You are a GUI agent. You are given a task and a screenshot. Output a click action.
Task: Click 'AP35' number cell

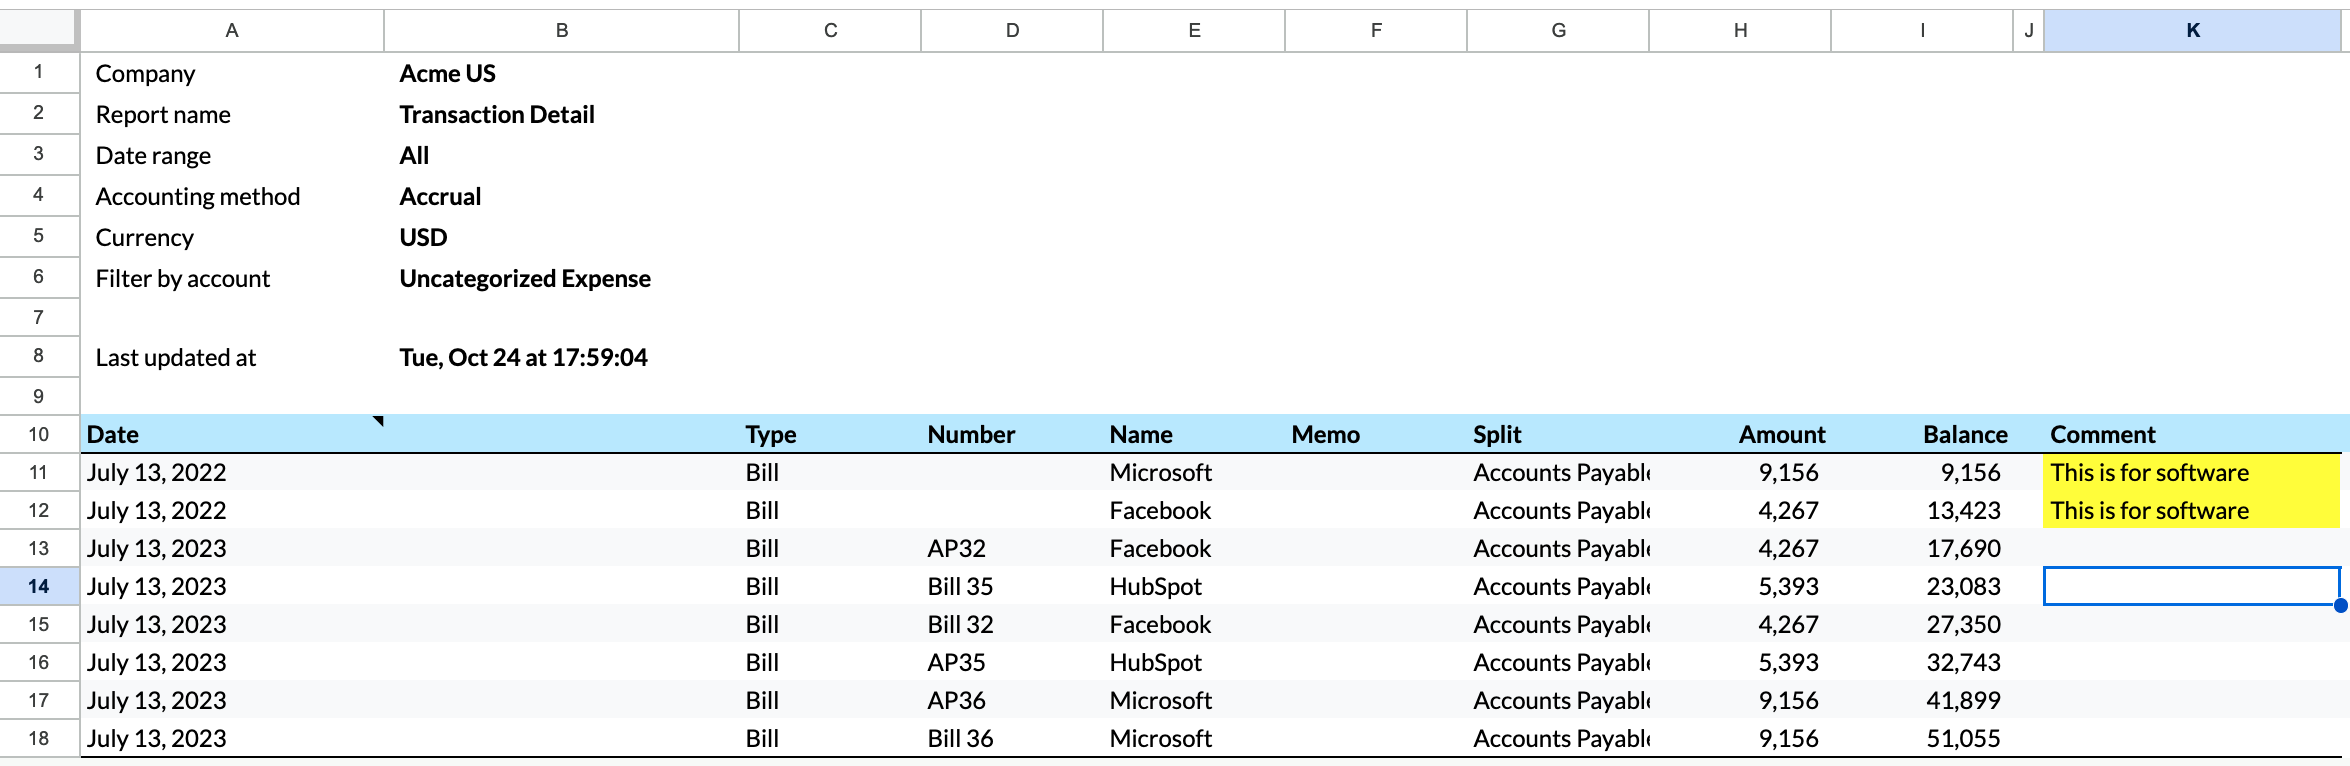coord(1012,662)
